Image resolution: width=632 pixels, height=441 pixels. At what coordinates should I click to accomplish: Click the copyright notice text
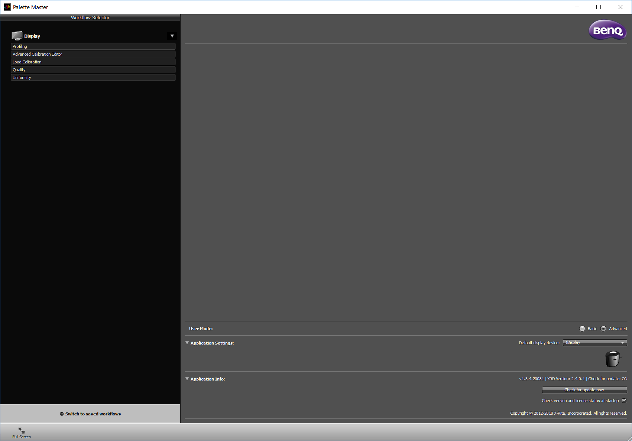point(568,413)
